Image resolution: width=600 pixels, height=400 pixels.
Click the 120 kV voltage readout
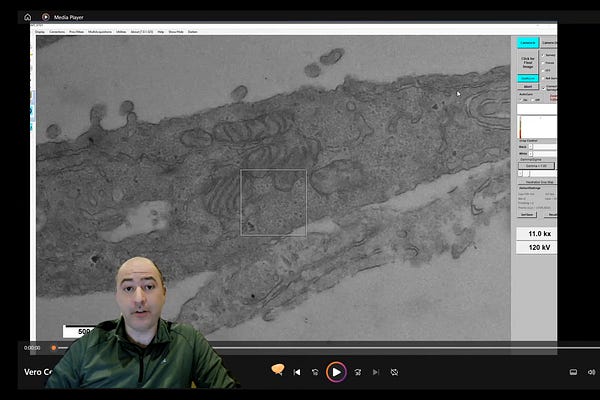536,247
